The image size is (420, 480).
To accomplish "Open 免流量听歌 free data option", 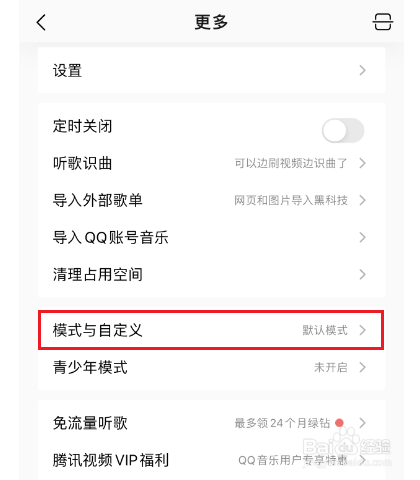I will (x=211, y=423).
